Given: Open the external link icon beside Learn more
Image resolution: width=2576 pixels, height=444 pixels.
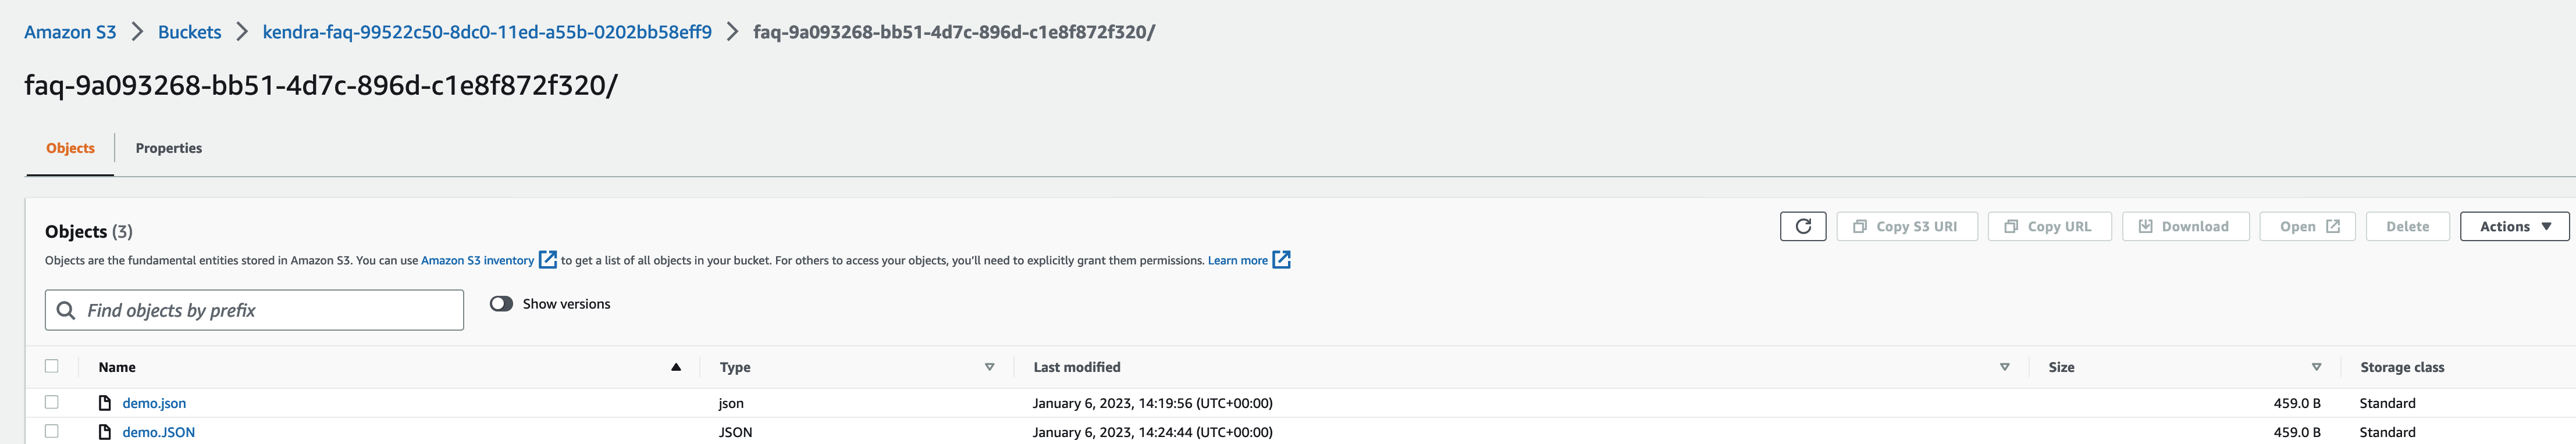Looking at the screenshot, I should click(x=1281, y=260).
